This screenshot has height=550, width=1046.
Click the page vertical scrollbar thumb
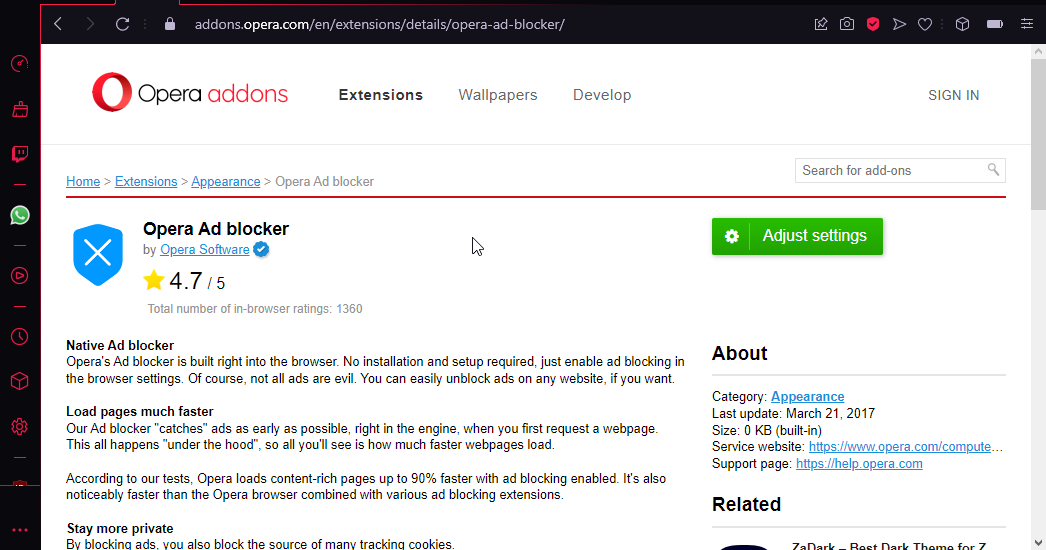pos(1039,135)
